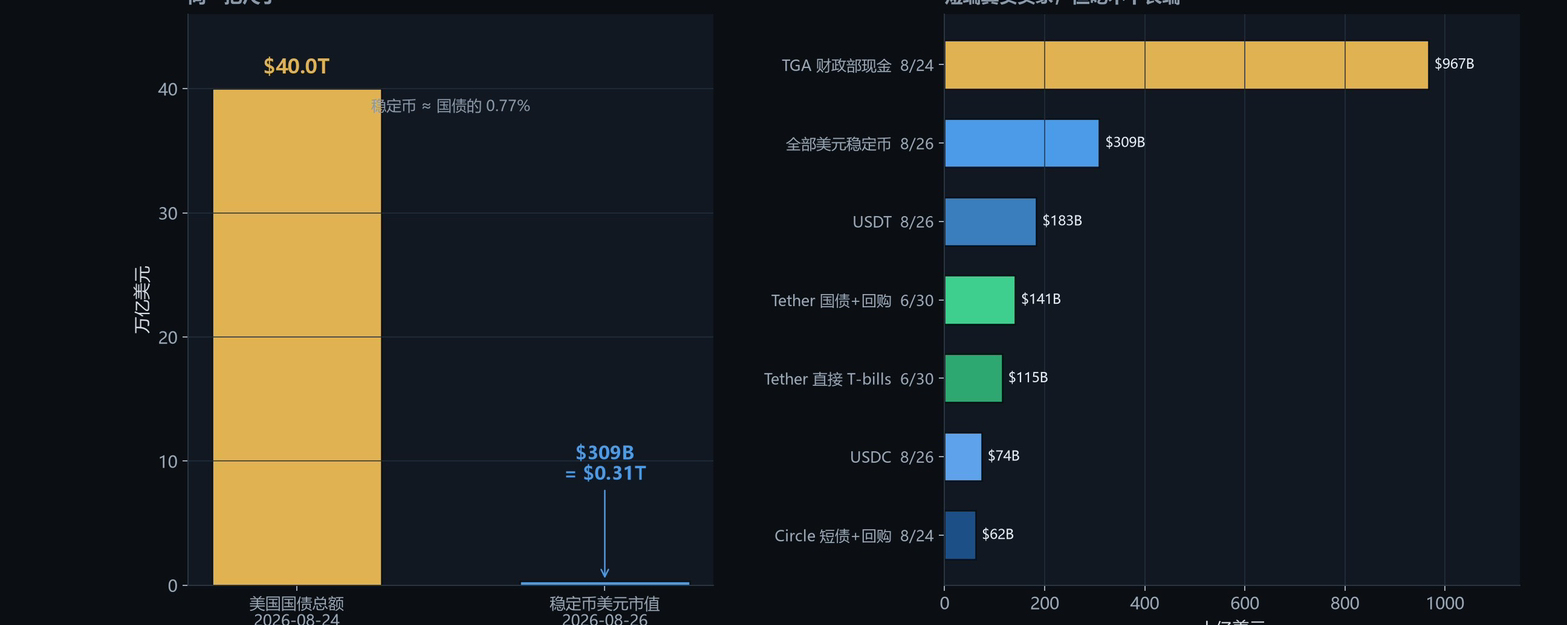The height and width of the screenshot is (625, 1567).
Task: Click the $309B label beside the blue bar
Action: point(1125,142)
